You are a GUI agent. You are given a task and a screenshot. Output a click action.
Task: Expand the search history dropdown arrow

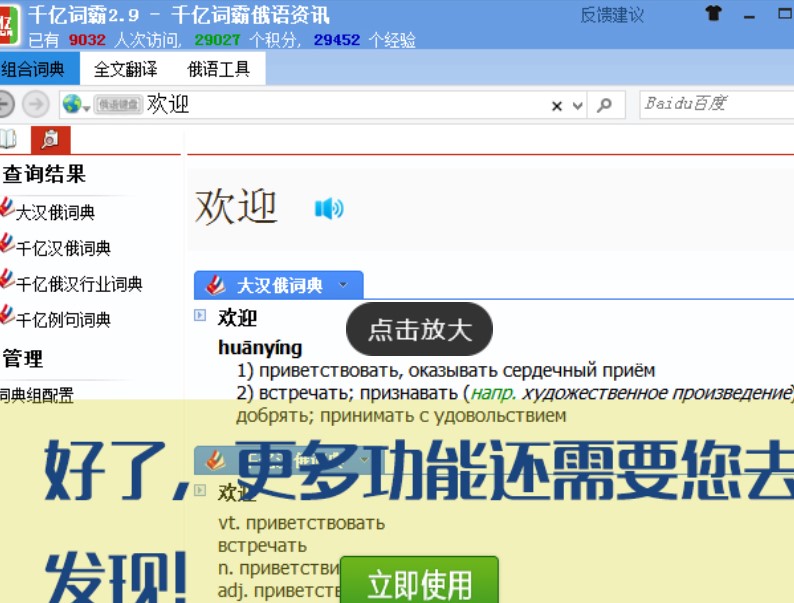point(577,106)
